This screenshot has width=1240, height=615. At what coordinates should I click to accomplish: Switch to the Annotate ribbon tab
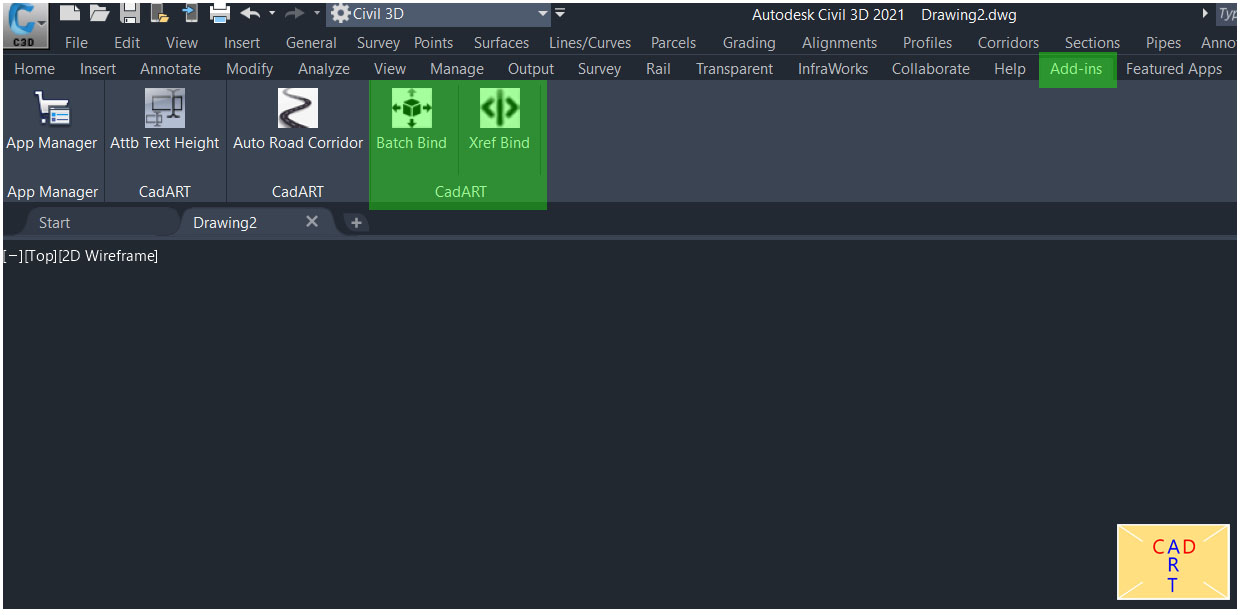point(170,69)
